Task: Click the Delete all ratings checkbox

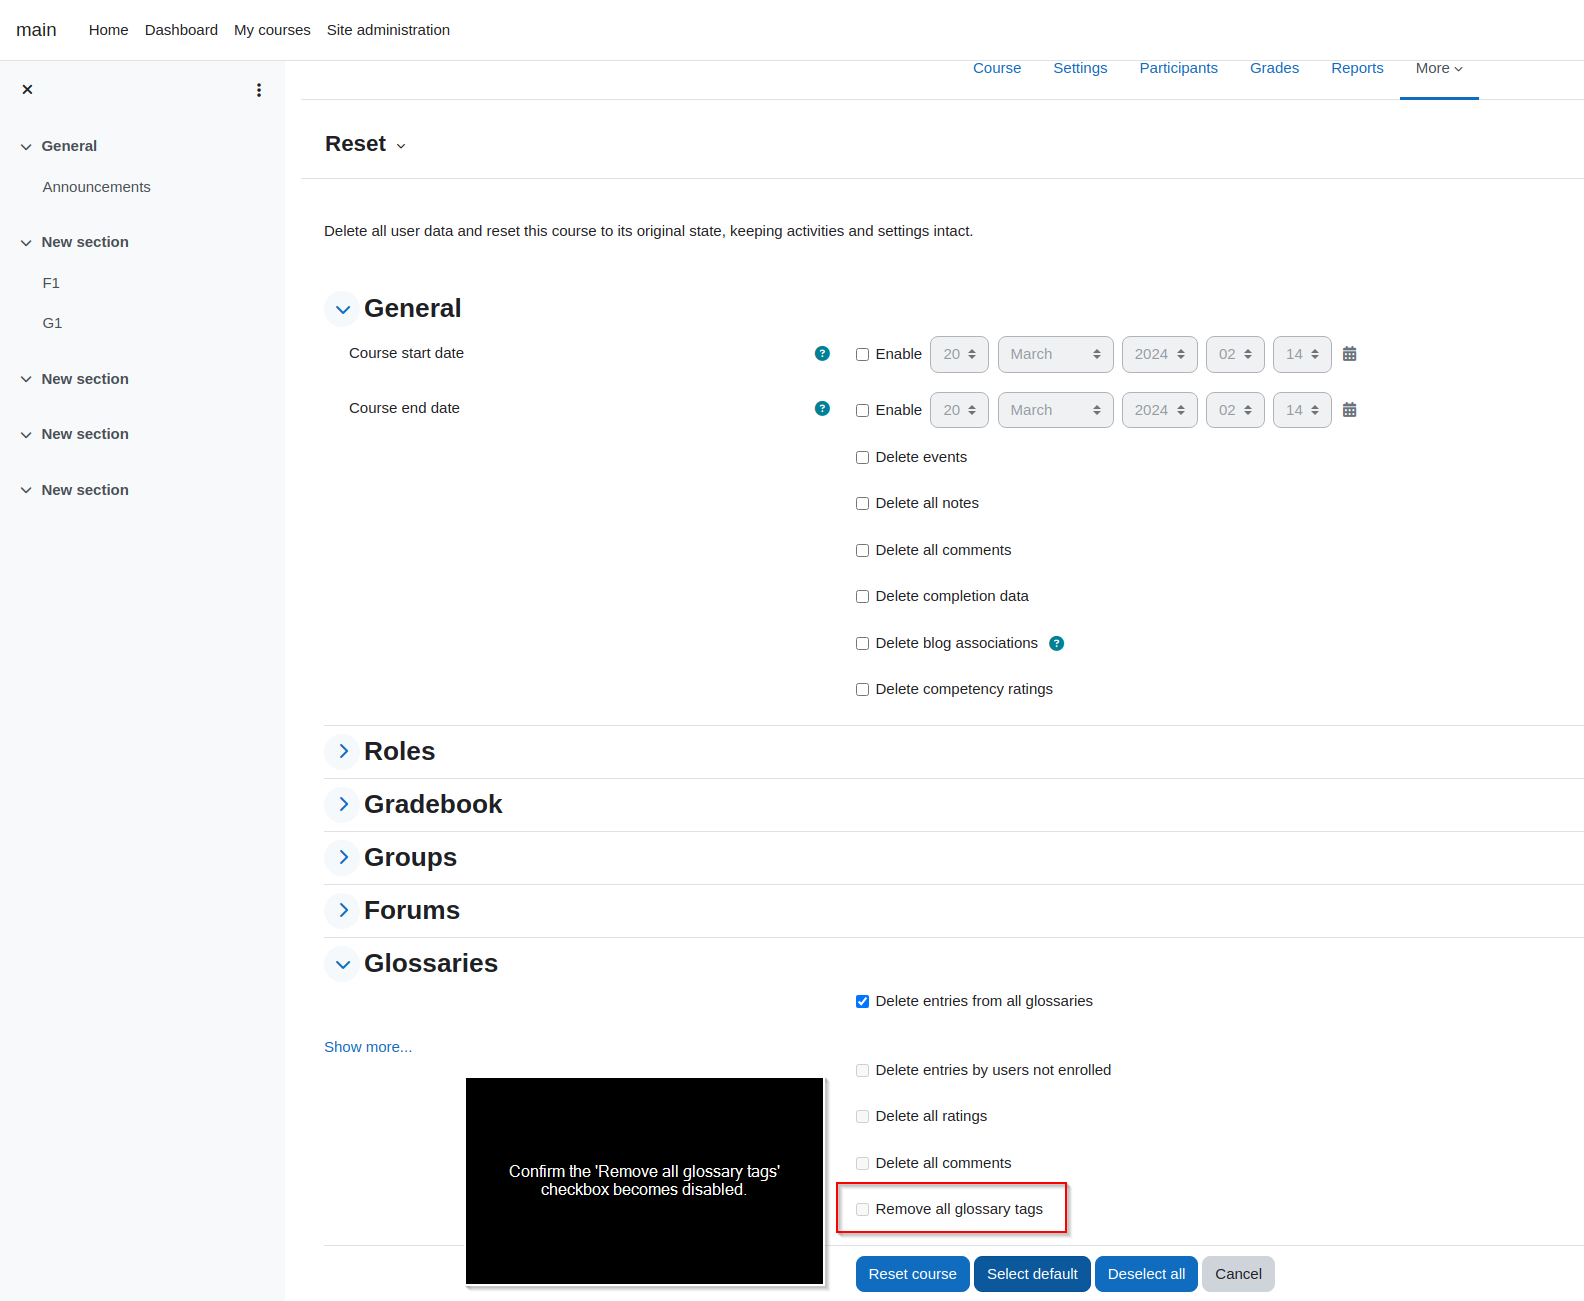Action: (x=862, y=1116)
